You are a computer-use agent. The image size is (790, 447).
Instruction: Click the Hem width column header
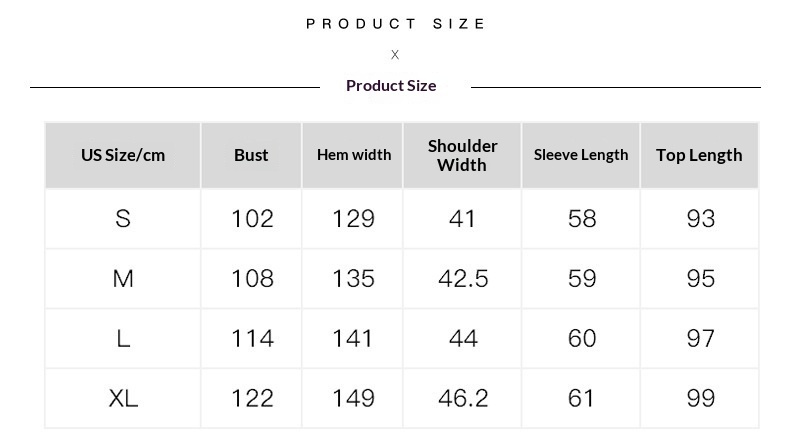pos(354,155)
